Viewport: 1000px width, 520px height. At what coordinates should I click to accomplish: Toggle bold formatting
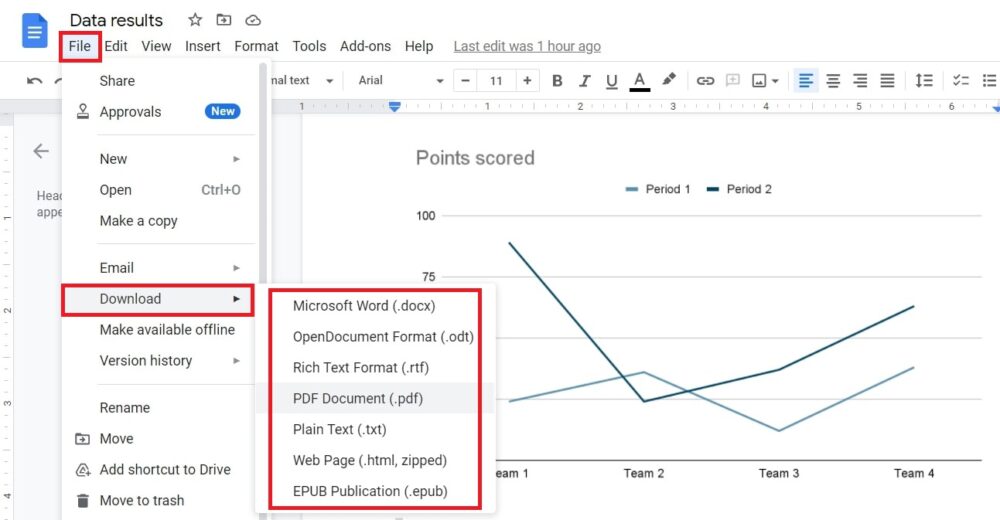click(x=557, y=81)
